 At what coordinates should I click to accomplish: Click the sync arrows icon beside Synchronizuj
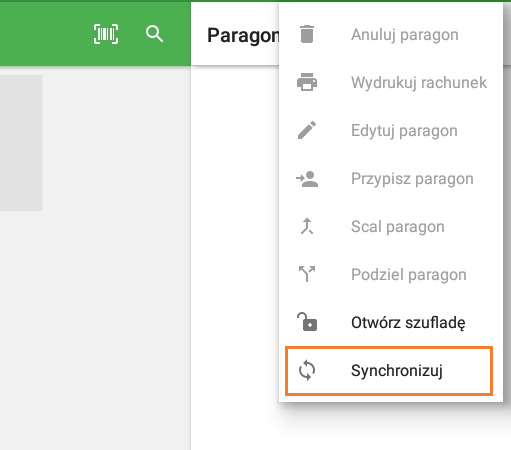(307, 370)
